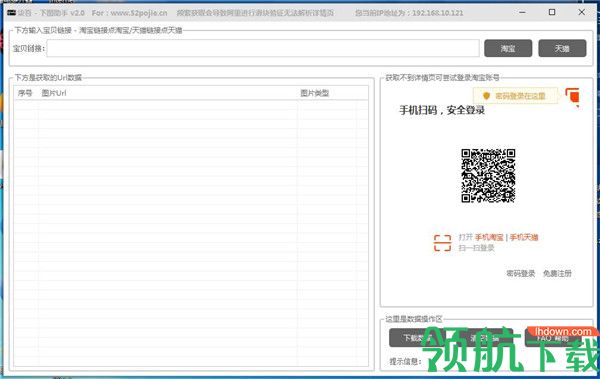
Task: Maximize the 下图助手 window
Action: 552,12
